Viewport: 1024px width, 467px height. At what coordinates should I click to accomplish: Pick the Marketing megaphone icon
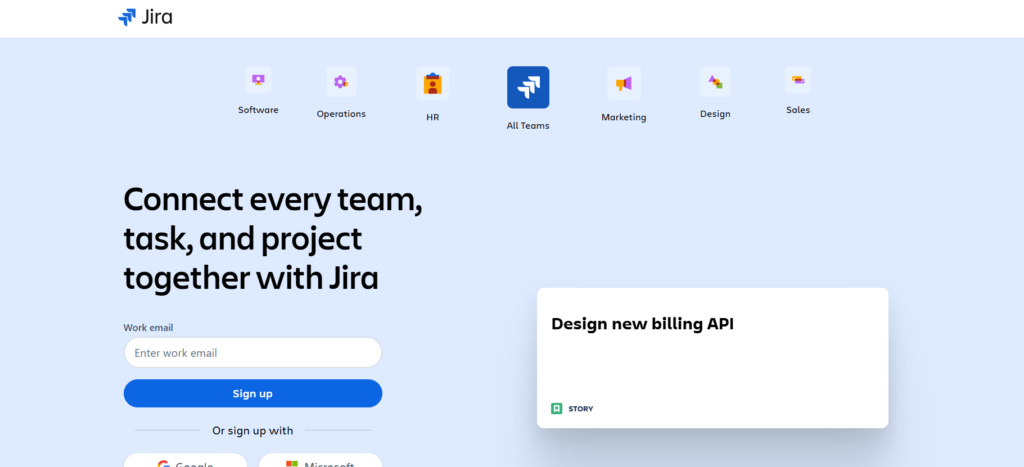[x=624, y=84]
